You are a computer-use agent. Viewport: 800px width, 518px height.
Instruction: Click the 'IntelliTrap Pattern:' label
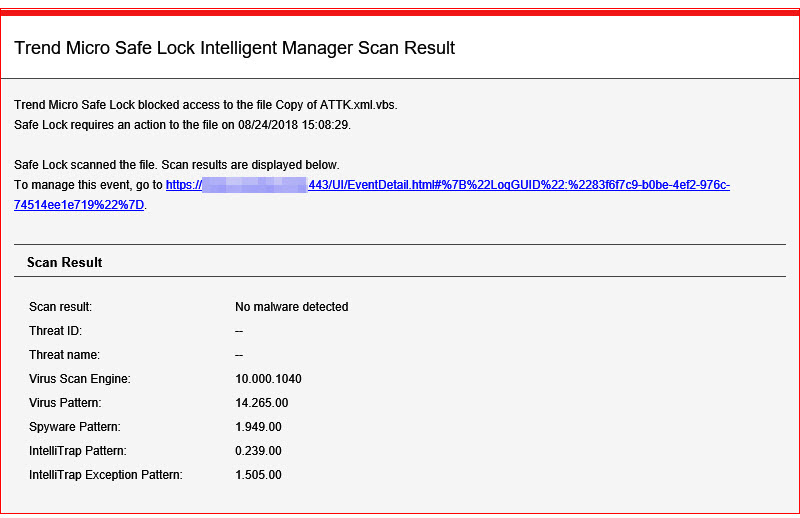coord(77,451)
